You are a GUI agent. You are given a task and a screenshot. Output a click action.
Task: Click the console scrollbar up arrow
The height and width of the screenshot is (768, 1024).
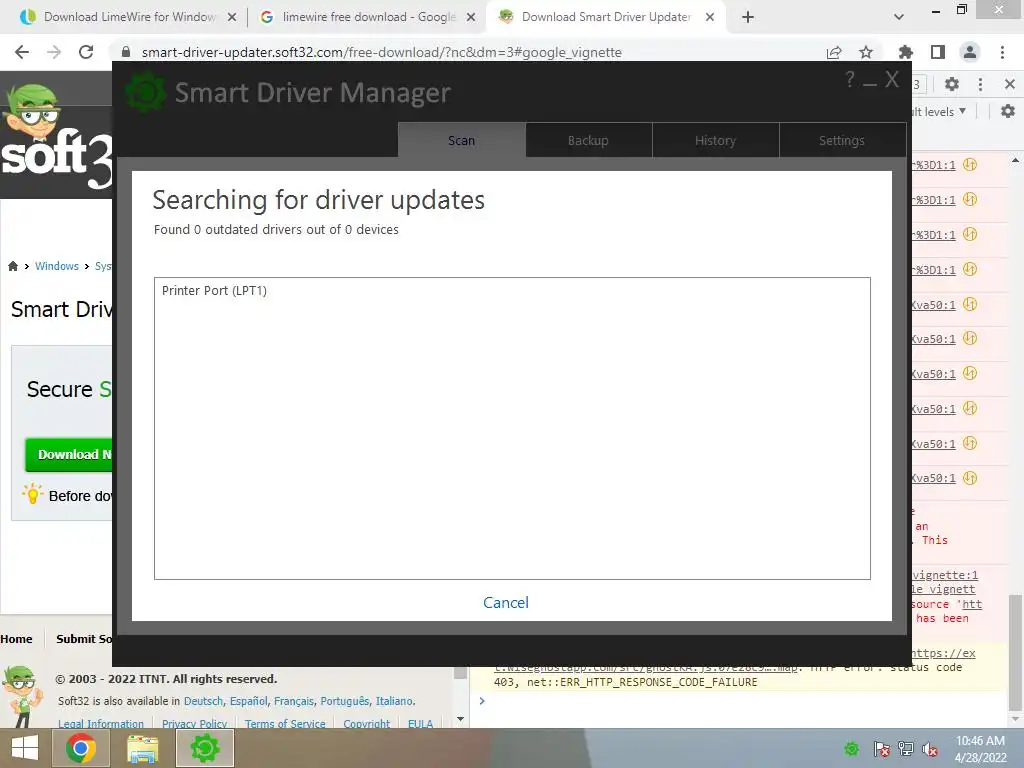1015,160
